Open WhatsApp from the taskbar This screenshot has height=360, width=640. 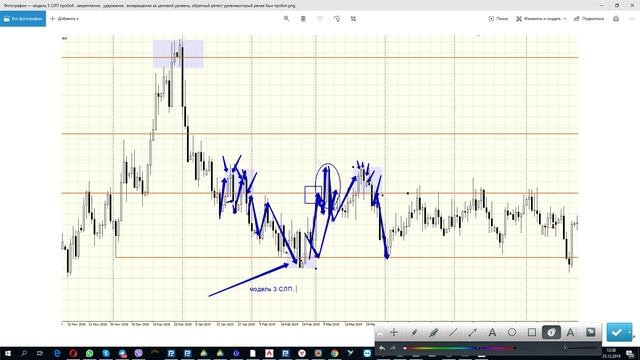(89, 353)
